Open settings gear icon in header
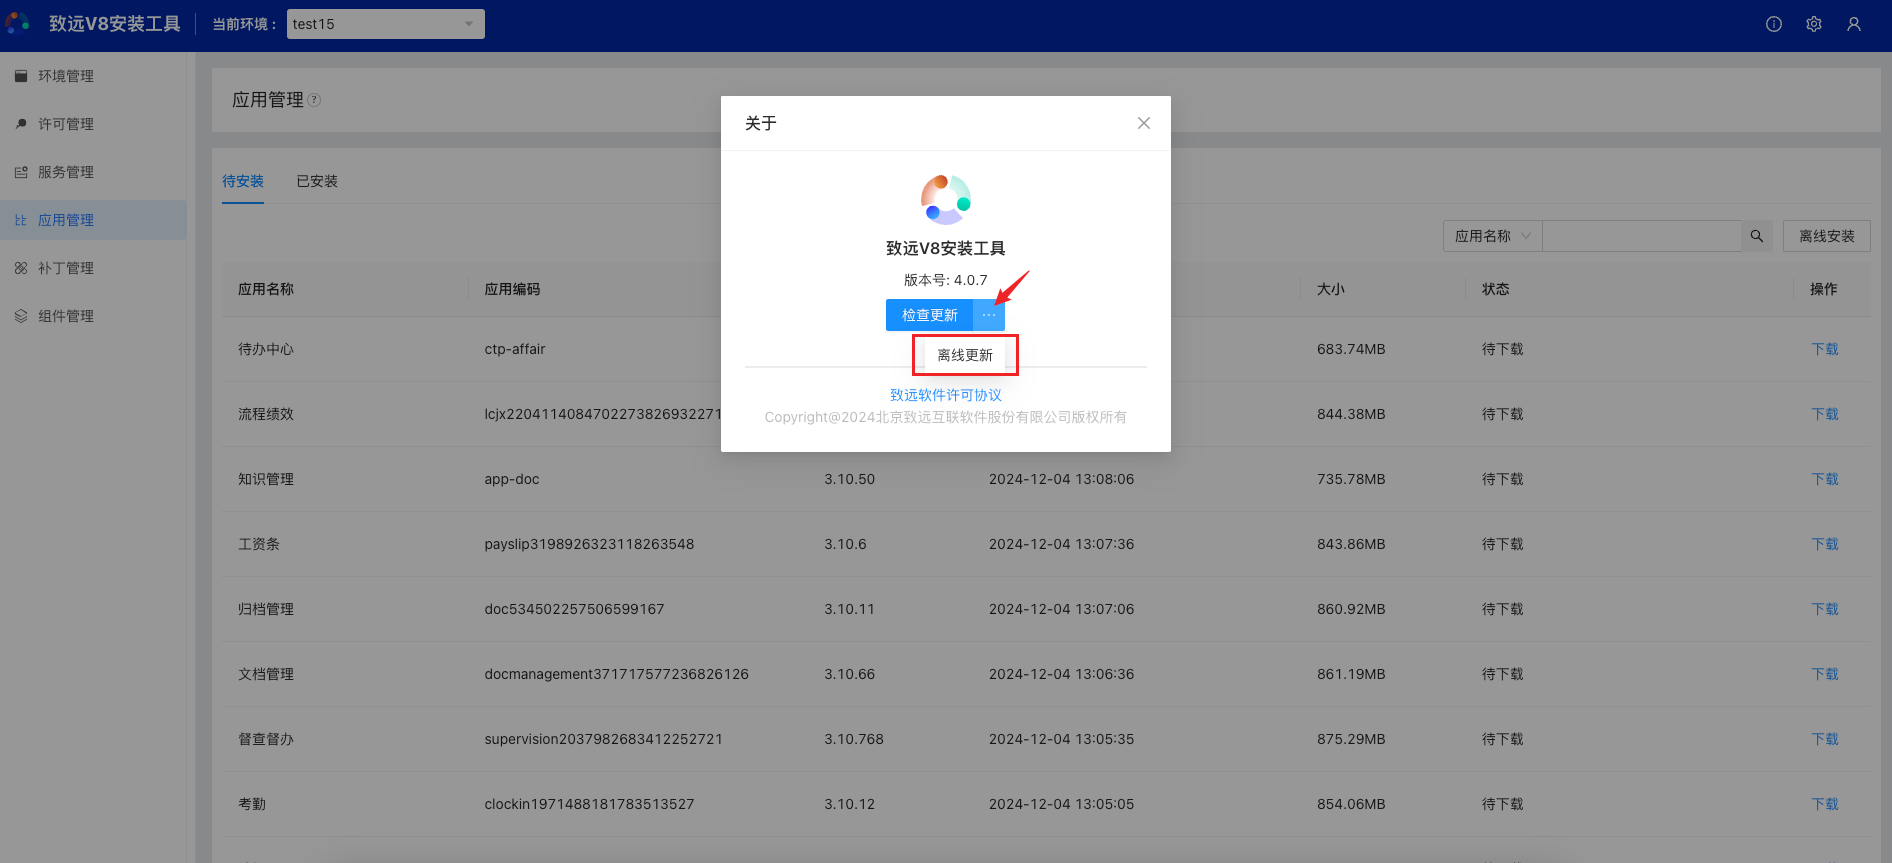 (1814, 24)
